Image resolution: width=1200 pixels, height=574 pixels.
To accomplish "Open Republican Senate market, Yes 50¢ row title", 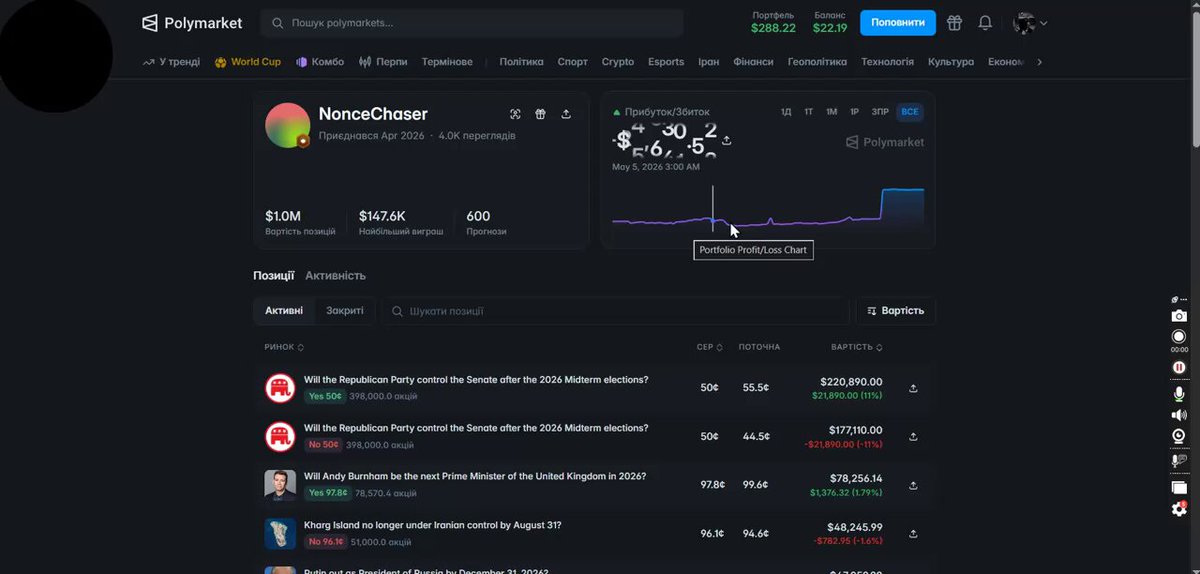I will click(x=476, y=380).
